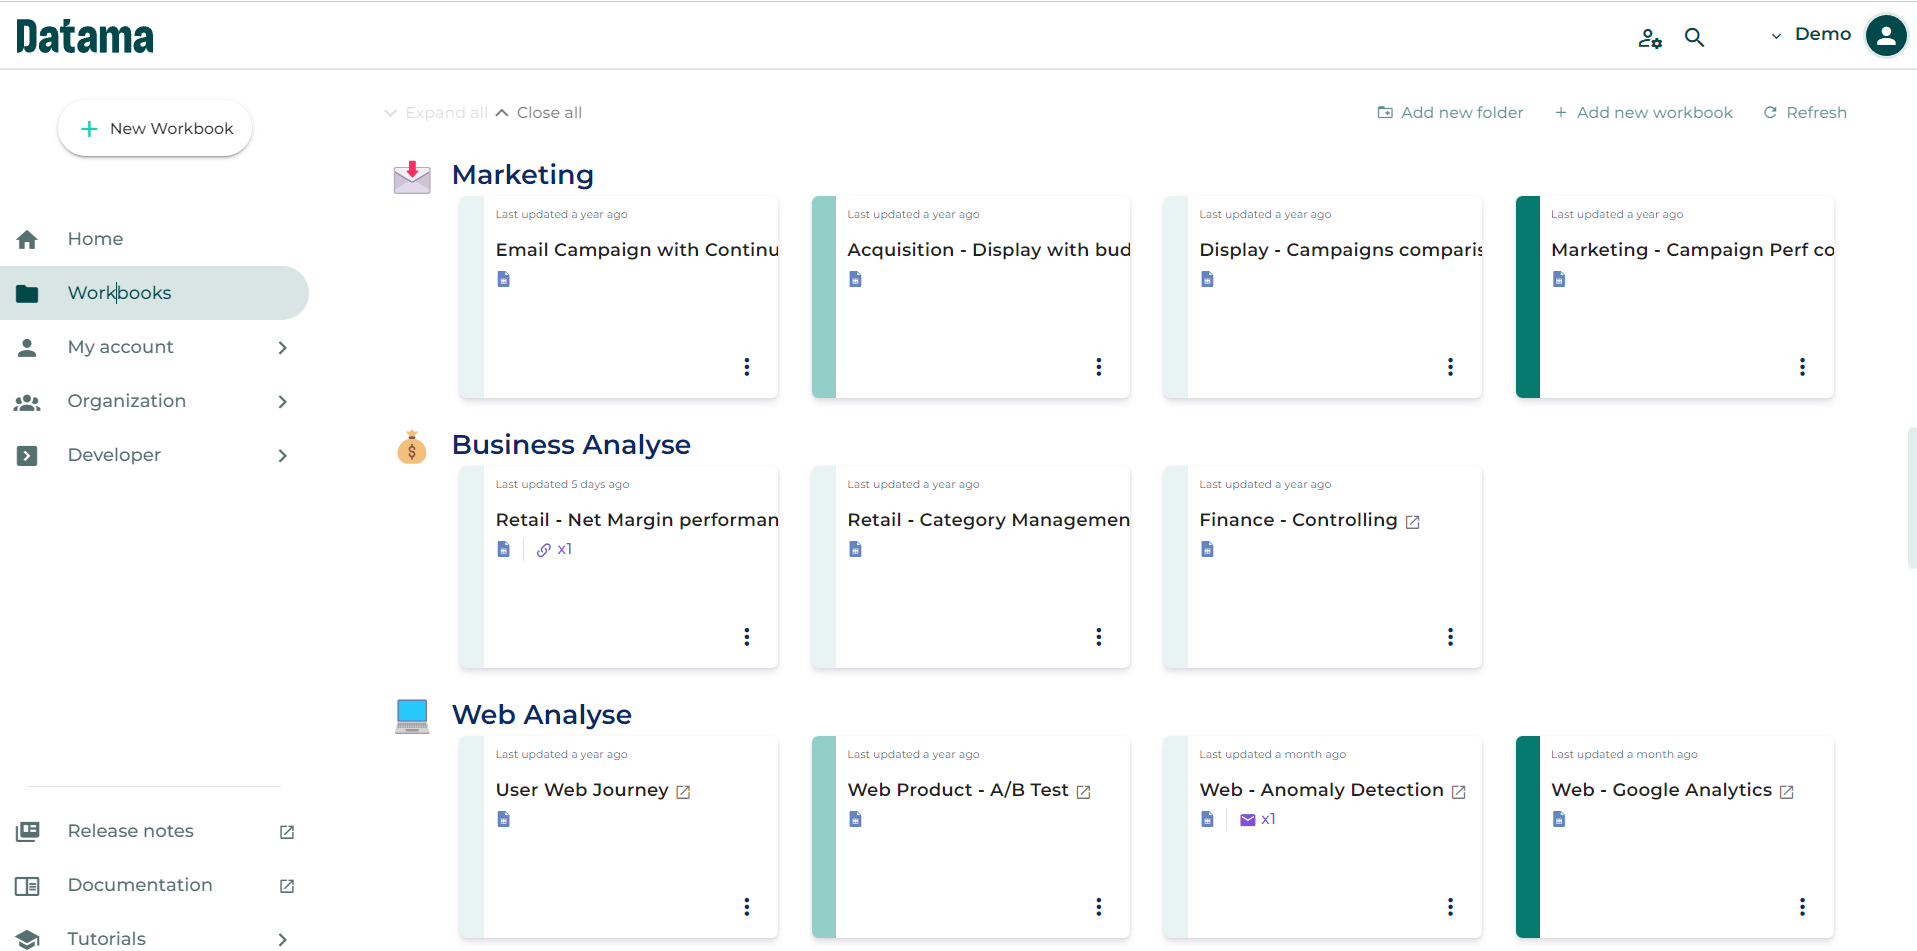Screen dimensions: 1917x951
Task: Open Documentation link
Action: [x=140, y=885]
